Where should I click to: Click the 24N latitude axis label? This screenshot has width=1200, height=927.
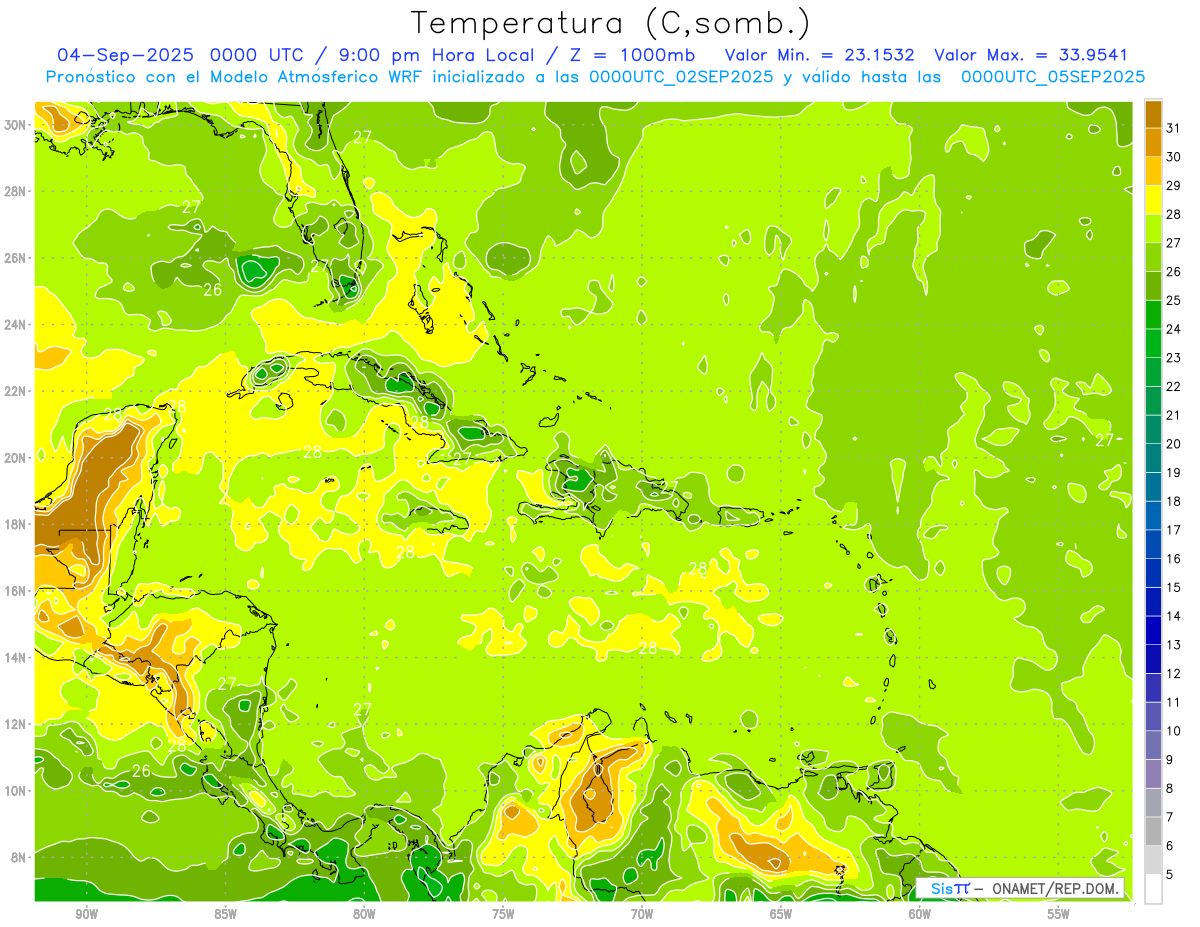[16, 325]
